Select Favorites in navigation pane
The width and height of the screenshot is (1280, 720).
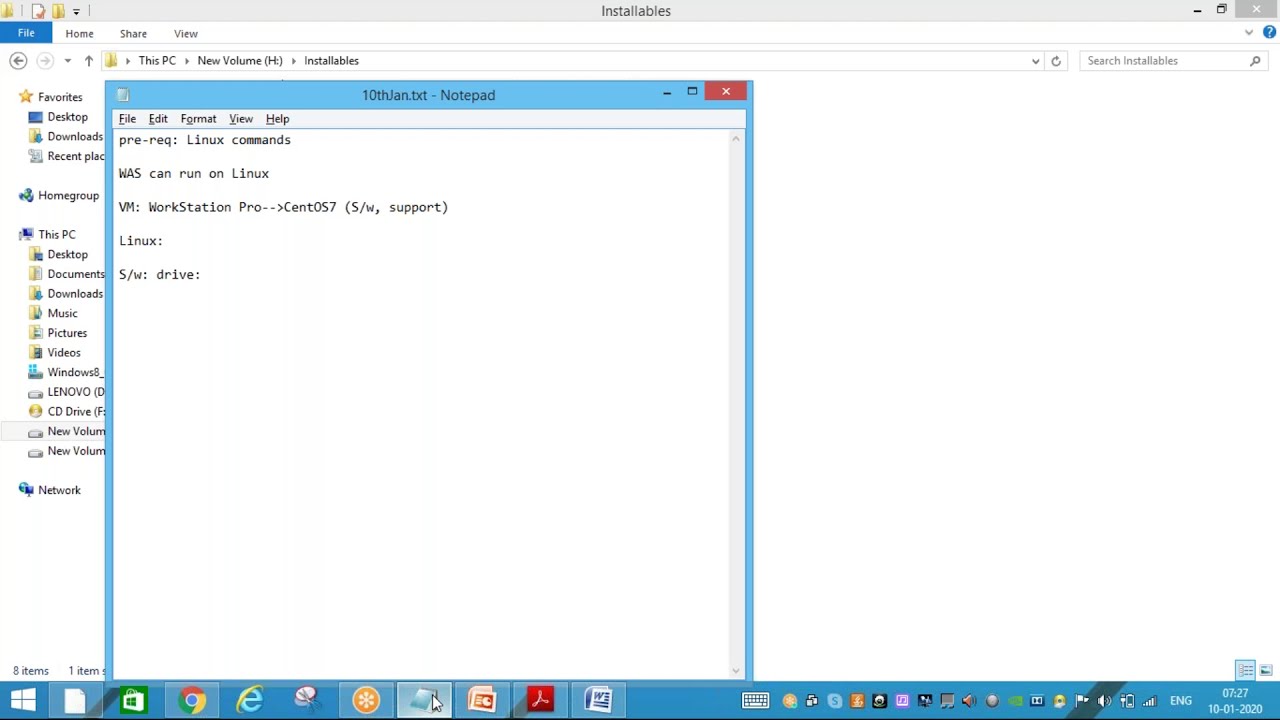click(60, 97)
